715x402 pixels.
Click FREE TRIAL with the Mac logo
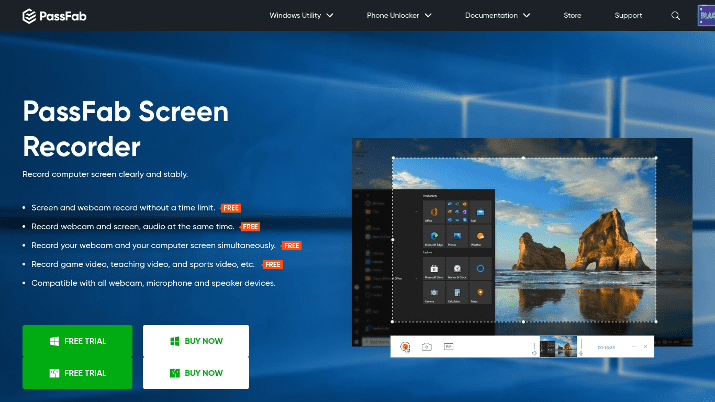click(78, 373)
